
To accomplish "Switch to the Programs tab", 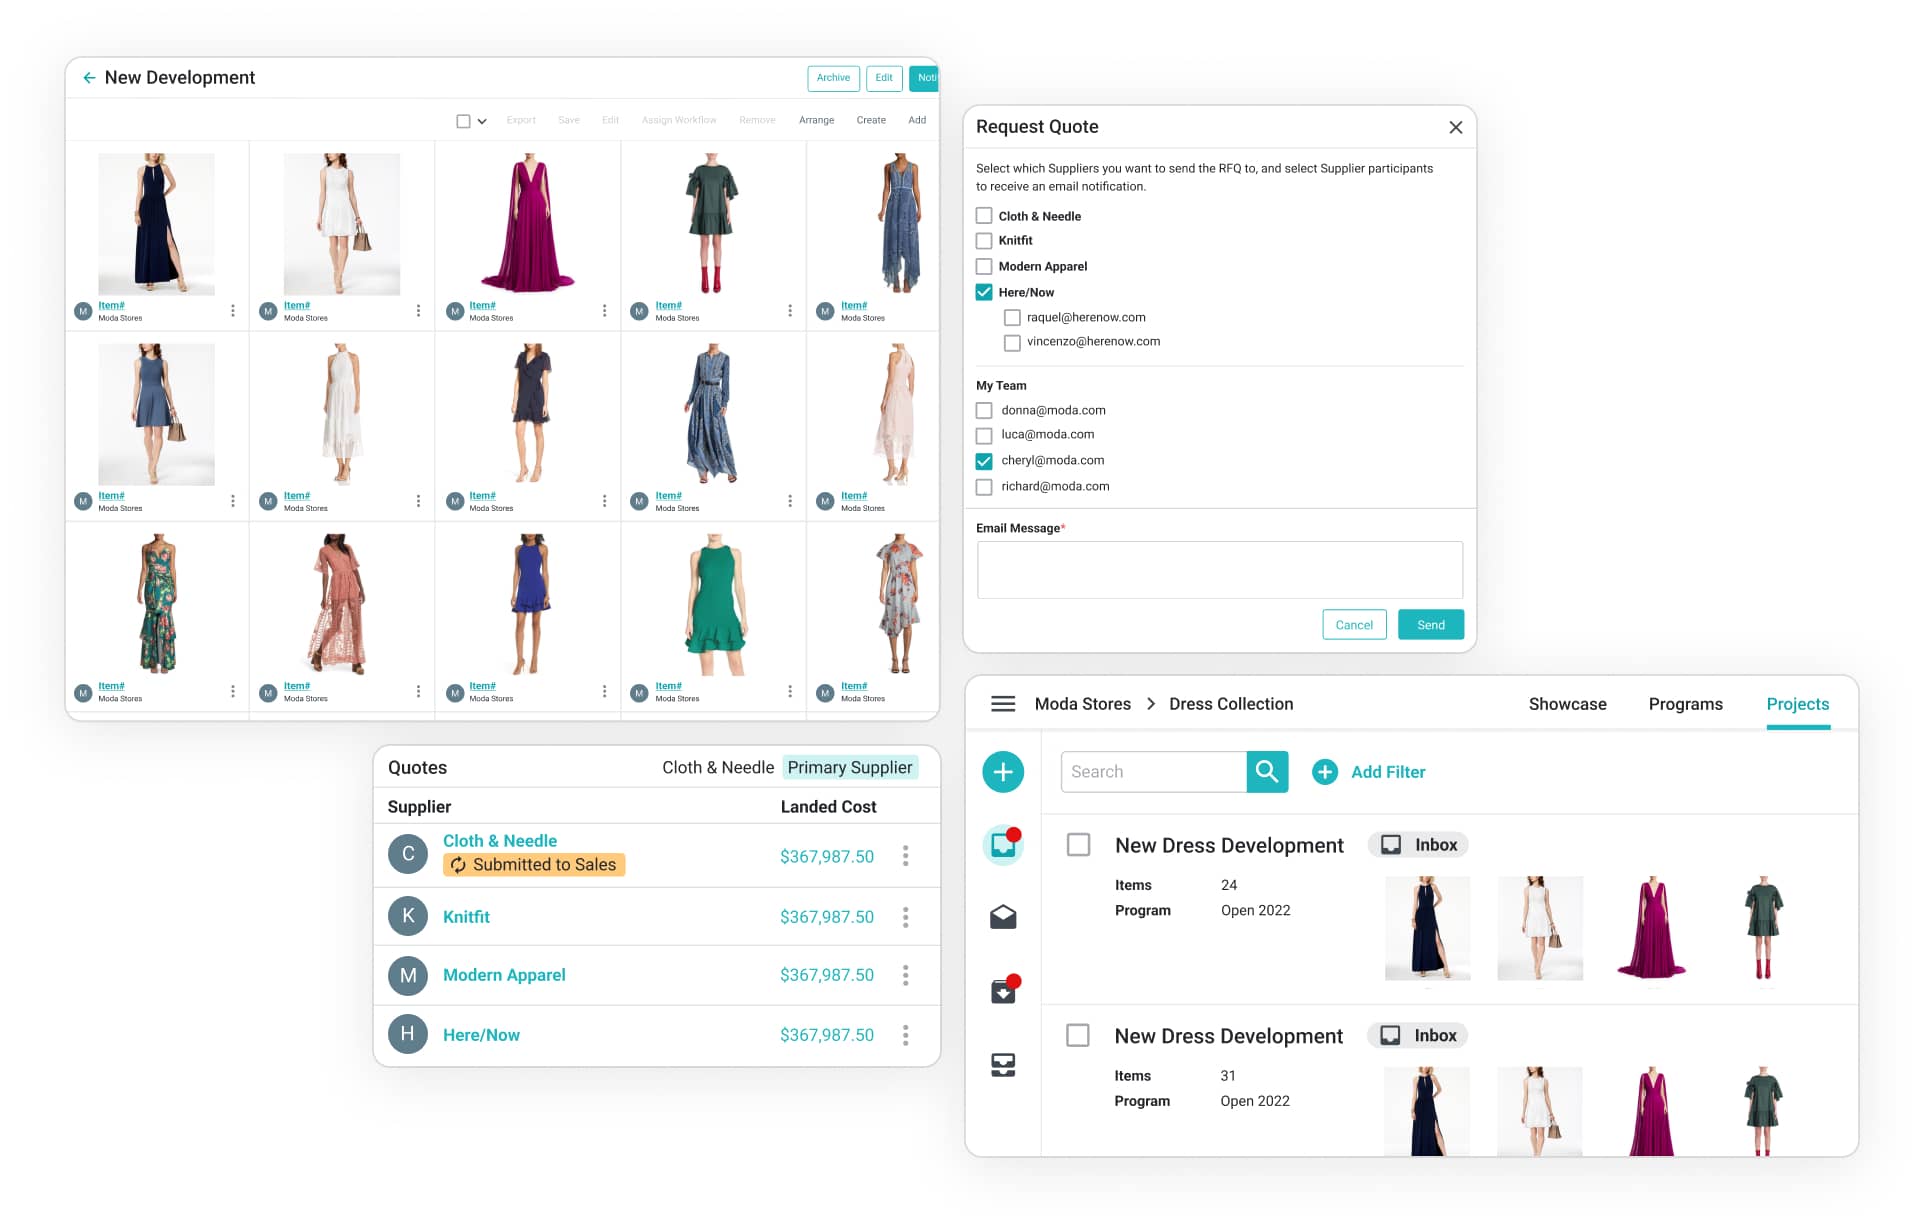I will click(1685, 704).
